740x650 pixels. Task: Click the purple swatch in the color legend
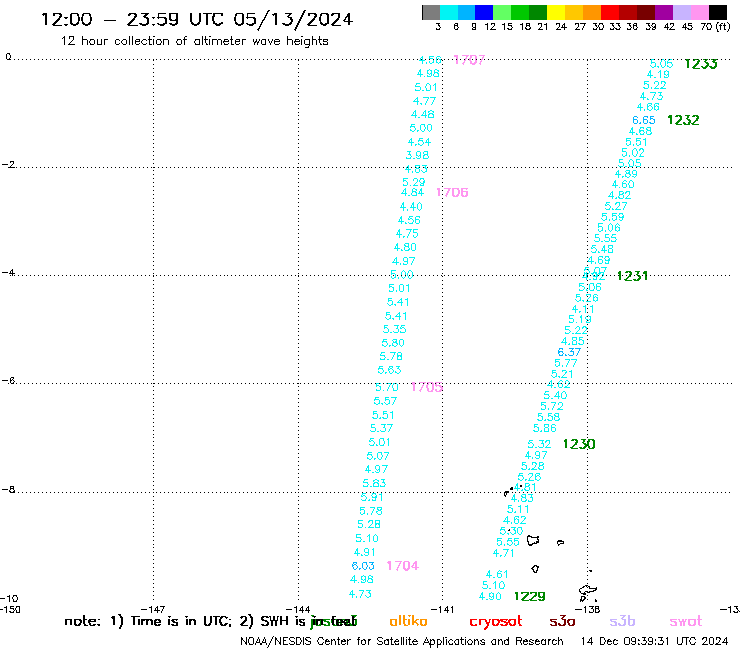[664, 12]
